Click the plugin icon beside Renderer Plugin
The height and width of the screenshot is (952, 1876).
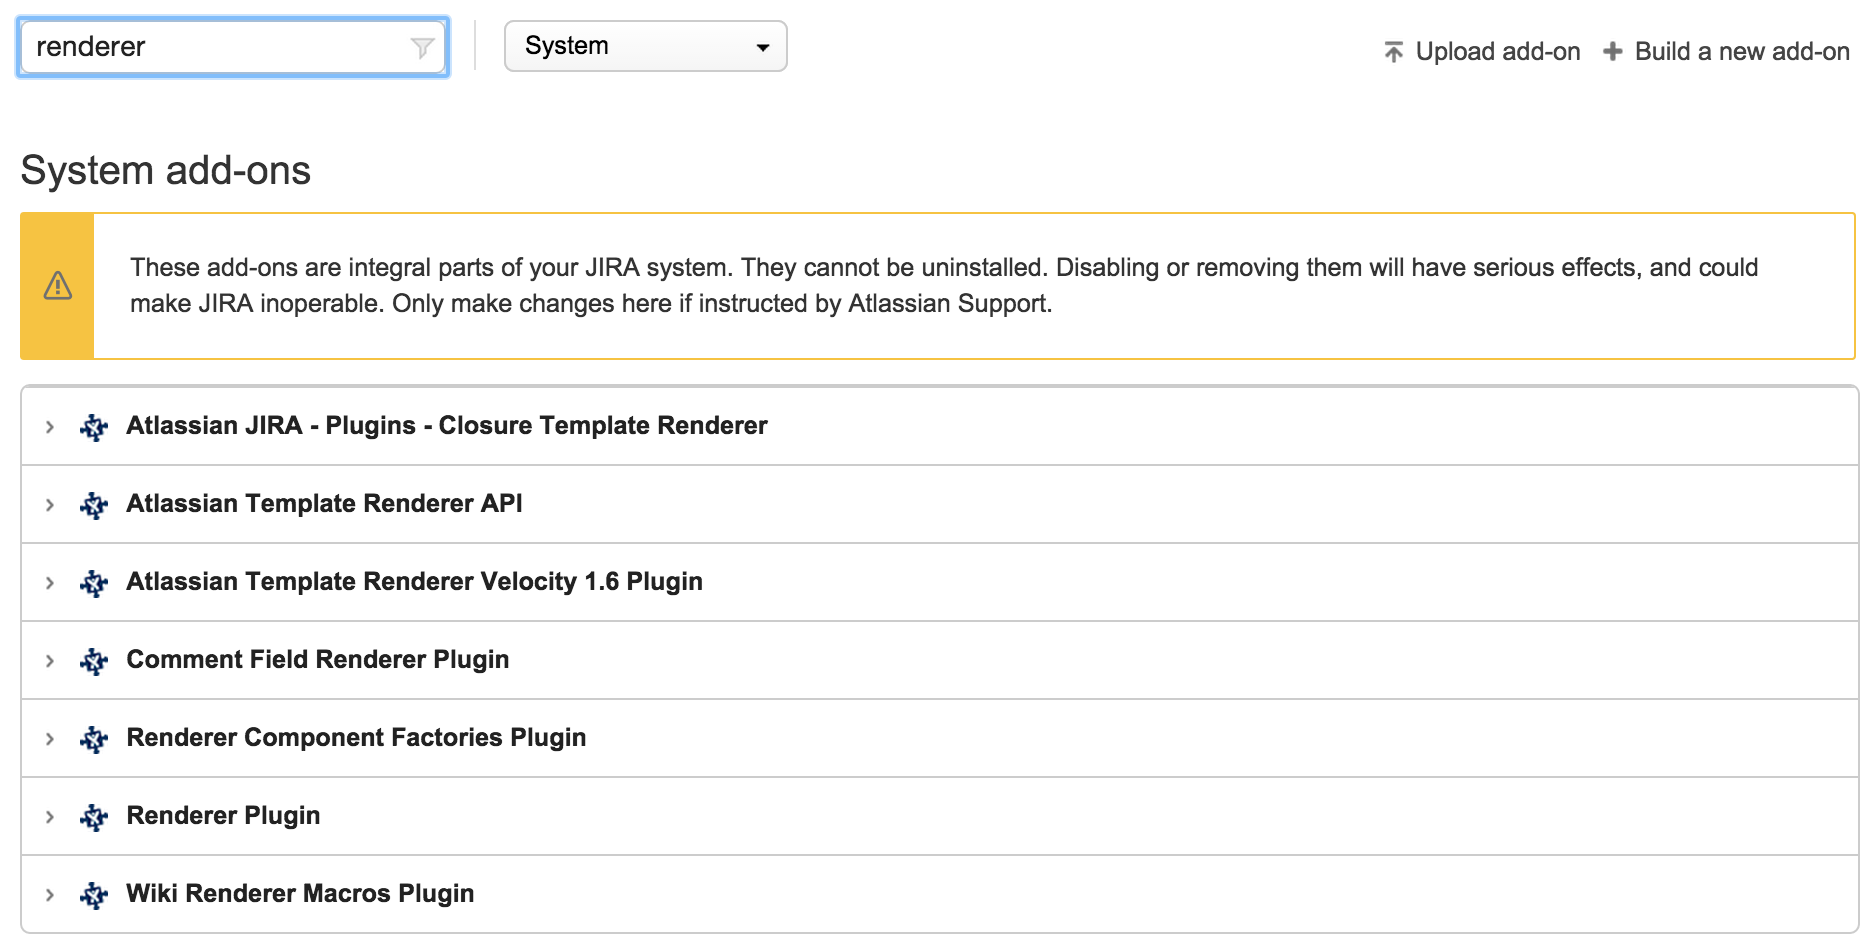[94, 817]
